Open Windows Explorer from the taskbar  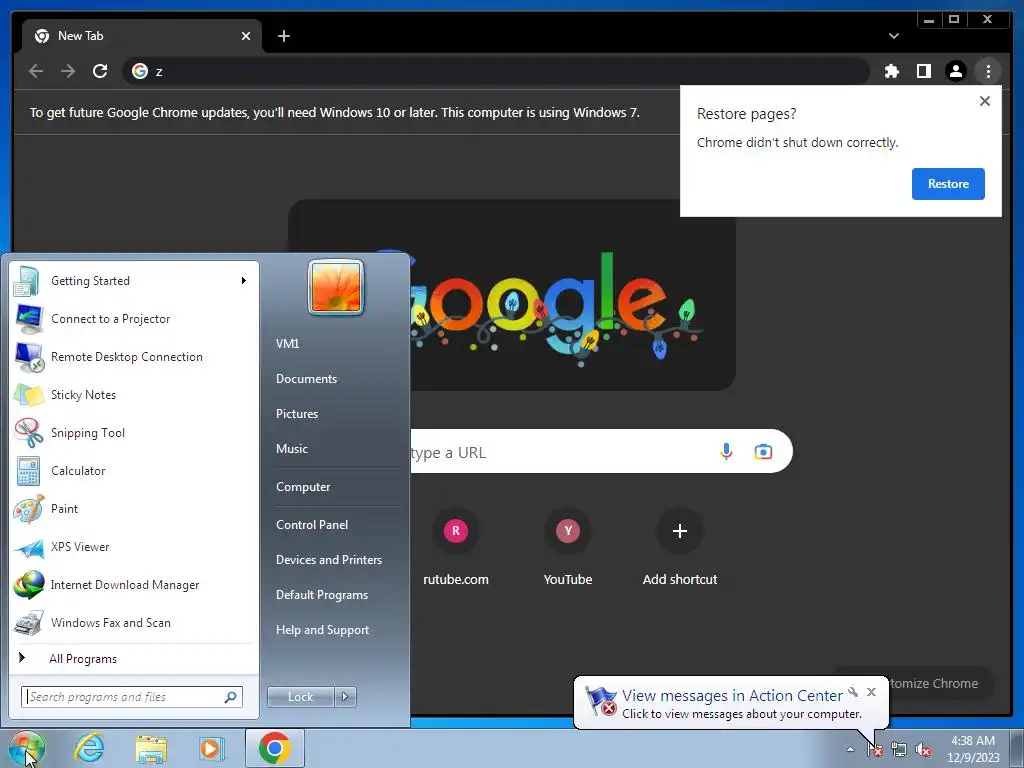151,748
